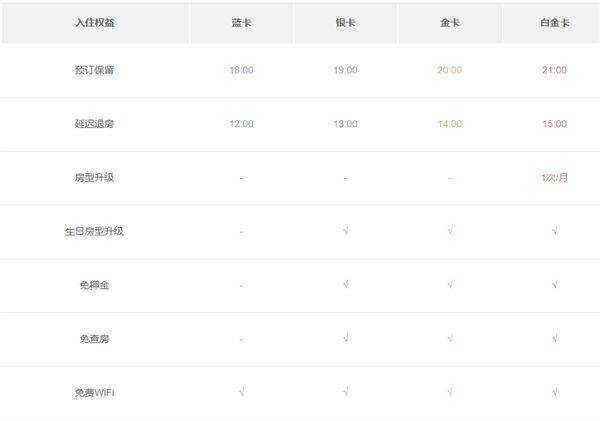Select the 免查房 row label
Image resolution: width=600 pixels, height=421 pixels.
[x=94, y=339]
